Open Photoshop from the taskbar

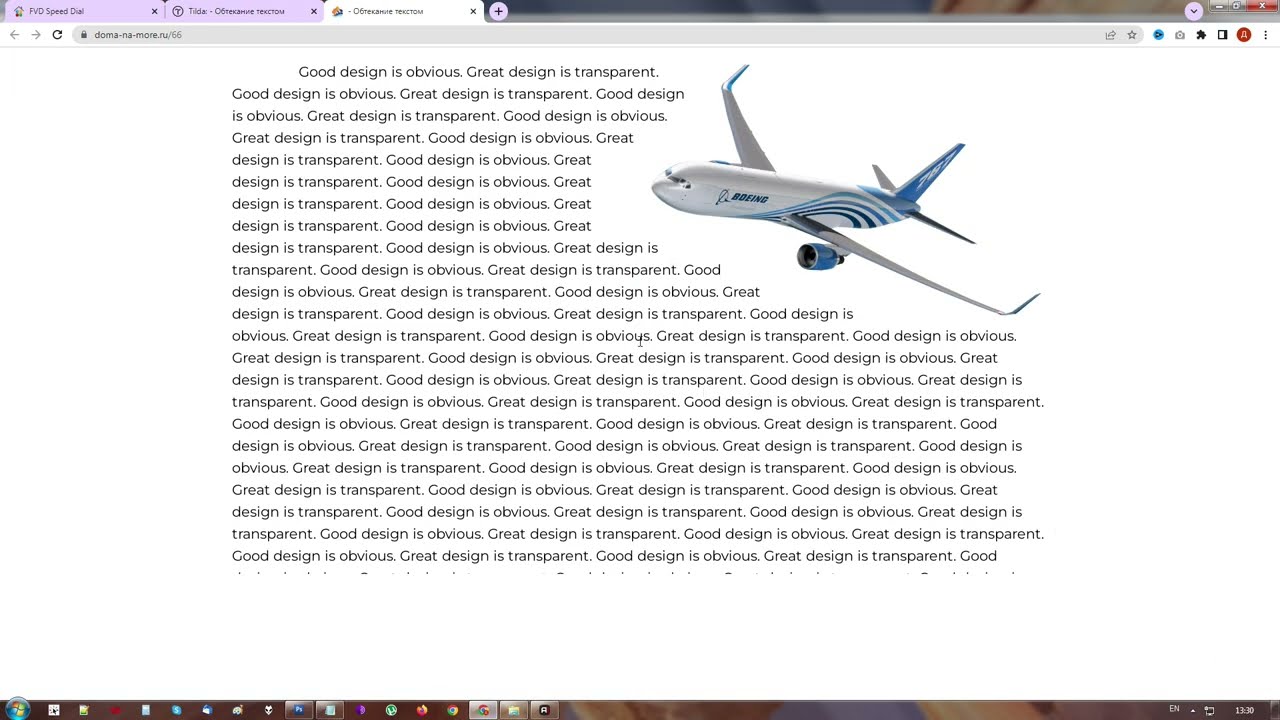coord(298,710)
